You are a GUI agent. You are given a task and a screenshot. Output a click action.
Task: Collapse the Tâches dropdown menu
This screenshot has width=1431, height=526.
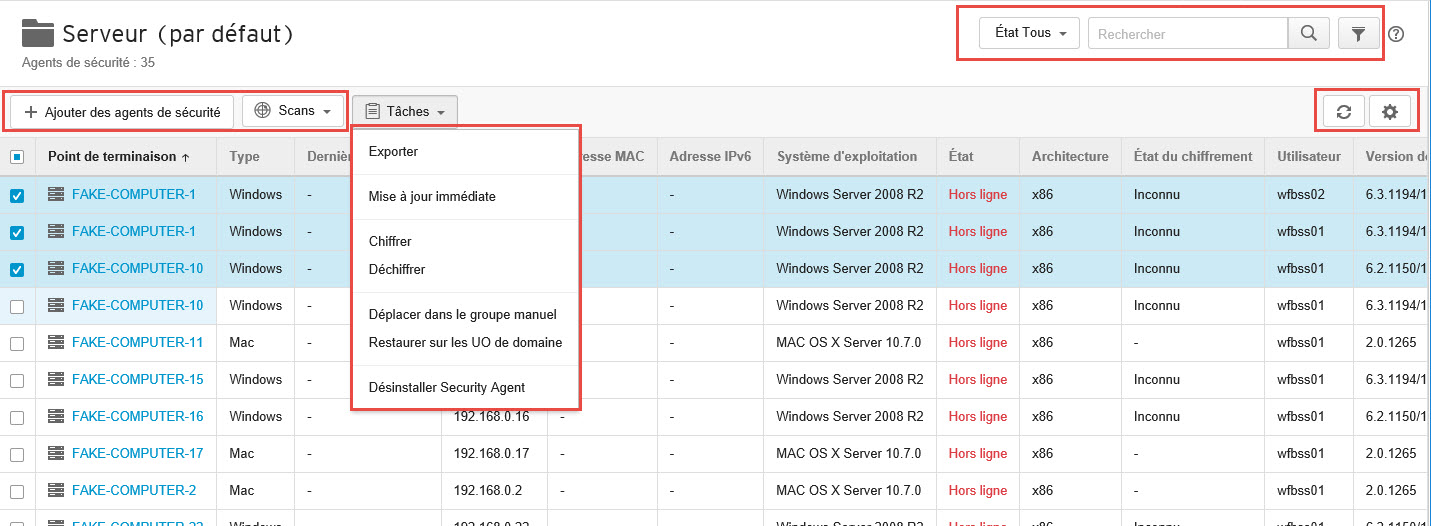(405, 112)
